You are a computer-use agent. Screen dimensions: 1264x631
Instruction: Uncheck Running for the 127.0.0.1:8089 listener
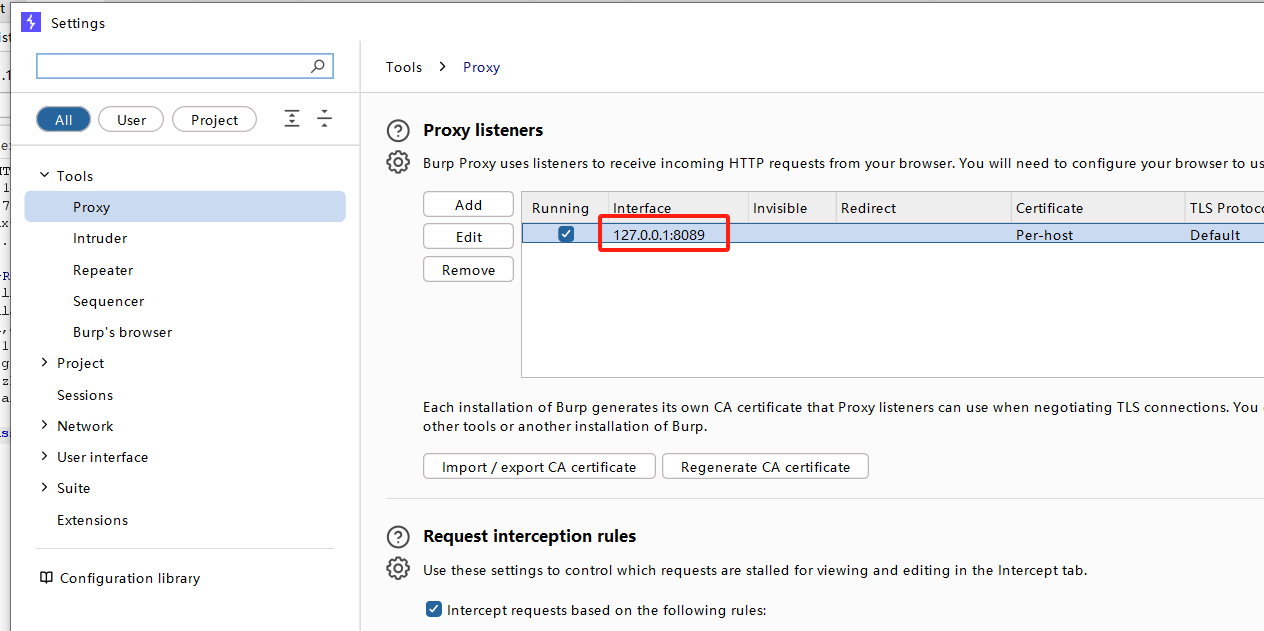(566, 234)
